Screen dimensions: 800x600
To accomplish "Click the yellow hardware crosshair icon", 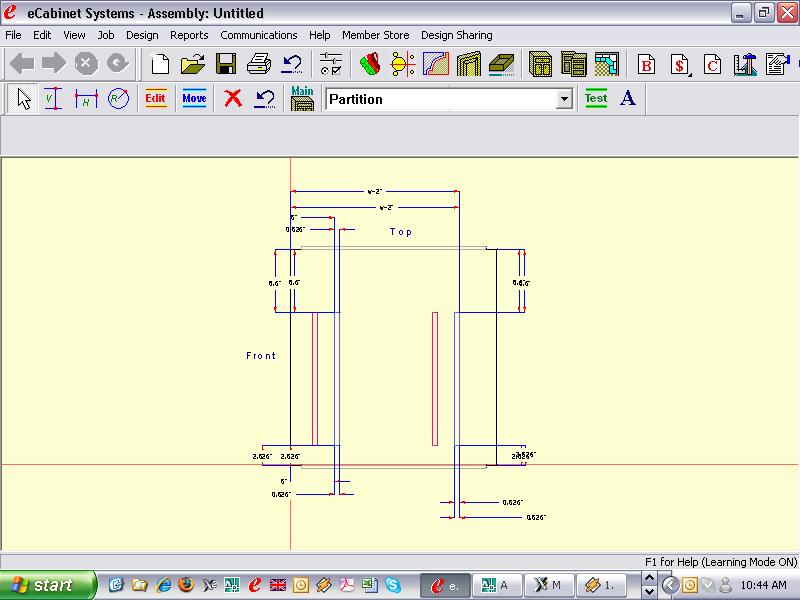I will pyautogui.click(x=403, y=64).
